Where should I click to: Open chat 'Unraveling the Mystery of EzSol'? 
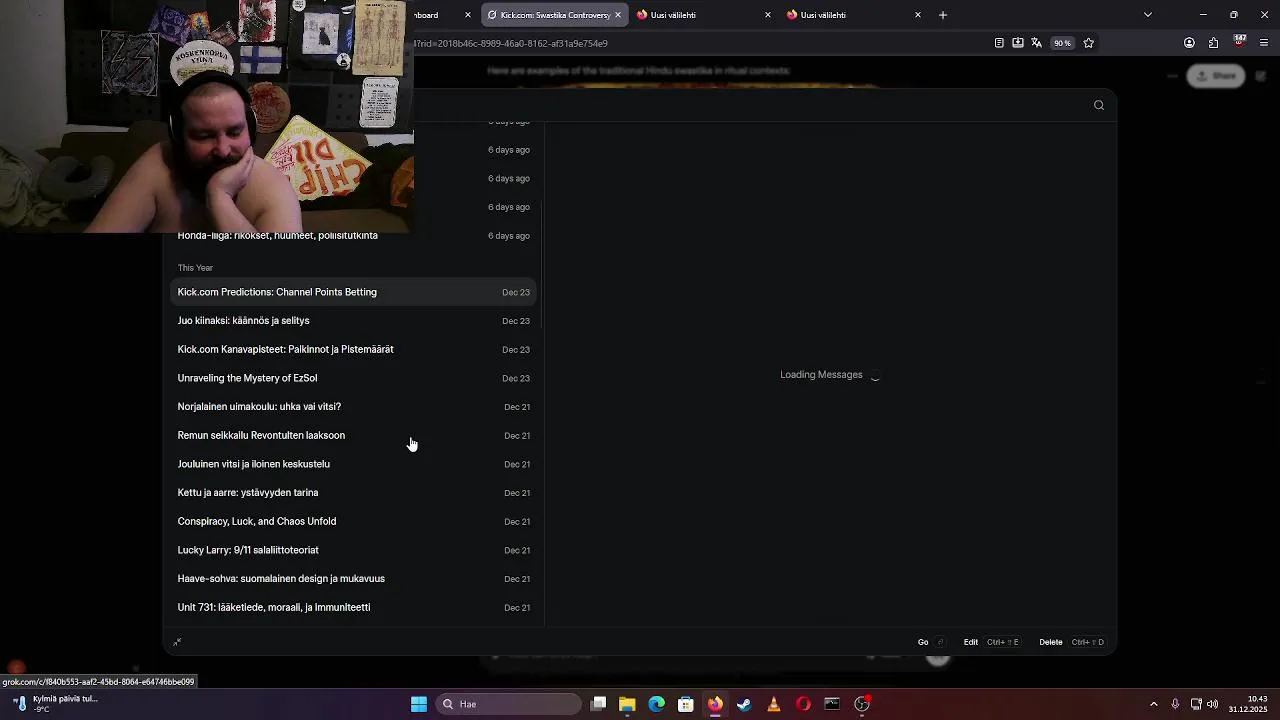pyautogui.click(x=354, y=378)
